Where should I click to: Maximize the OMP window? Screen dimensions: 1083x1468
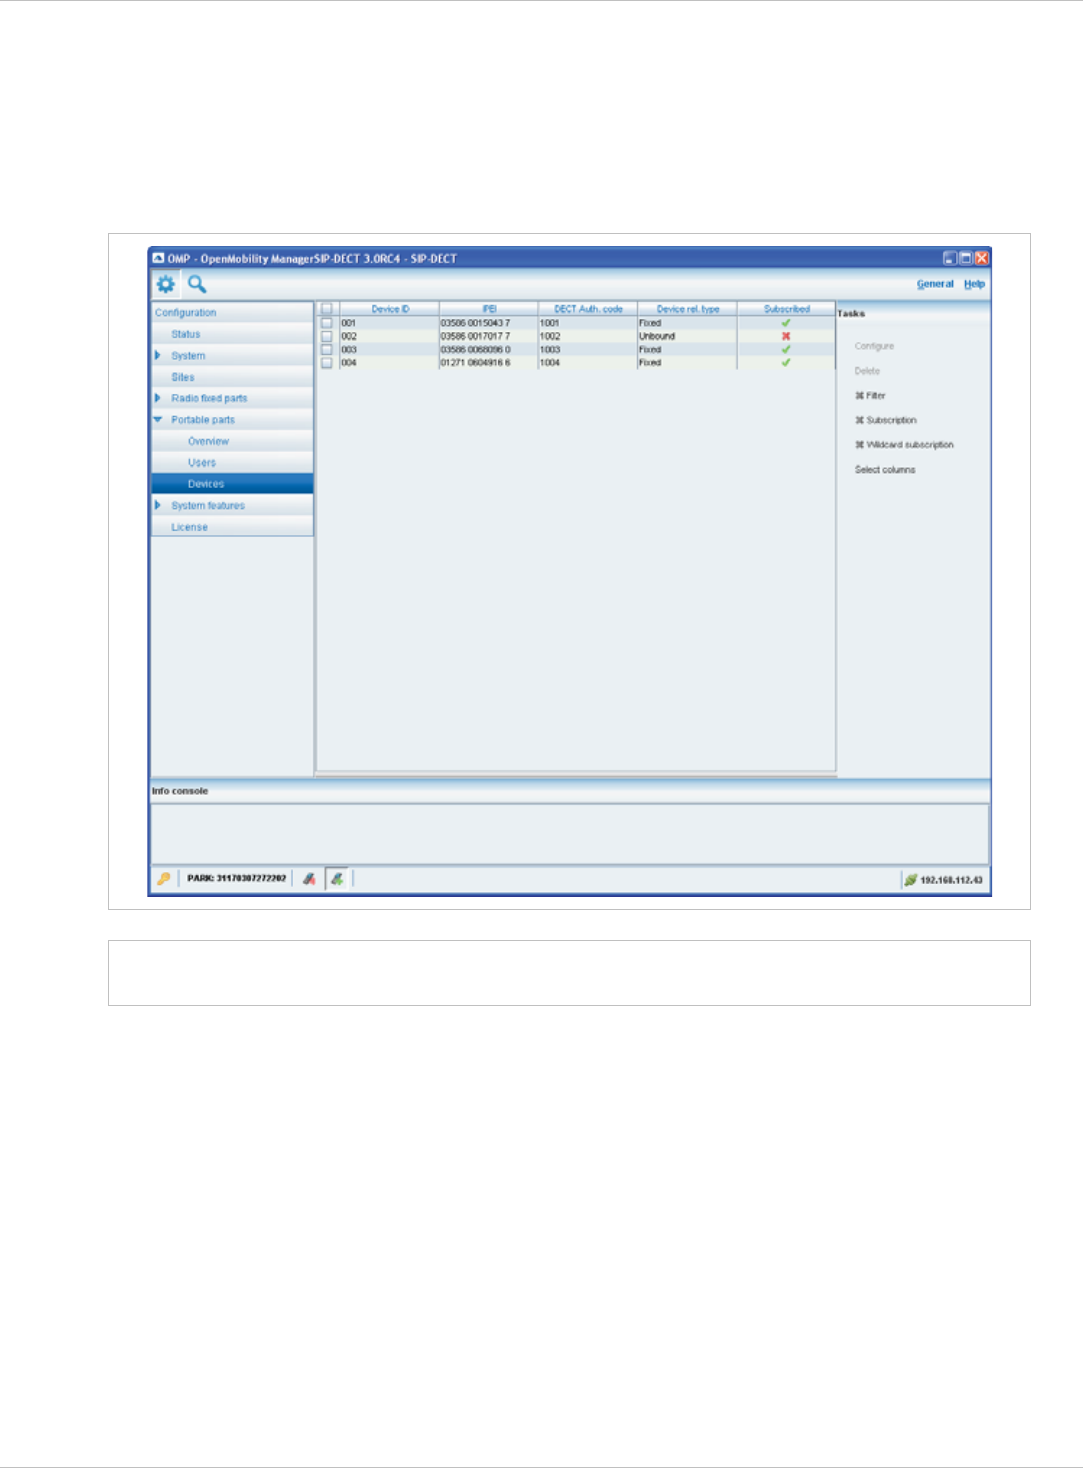(x=965, y=258)
